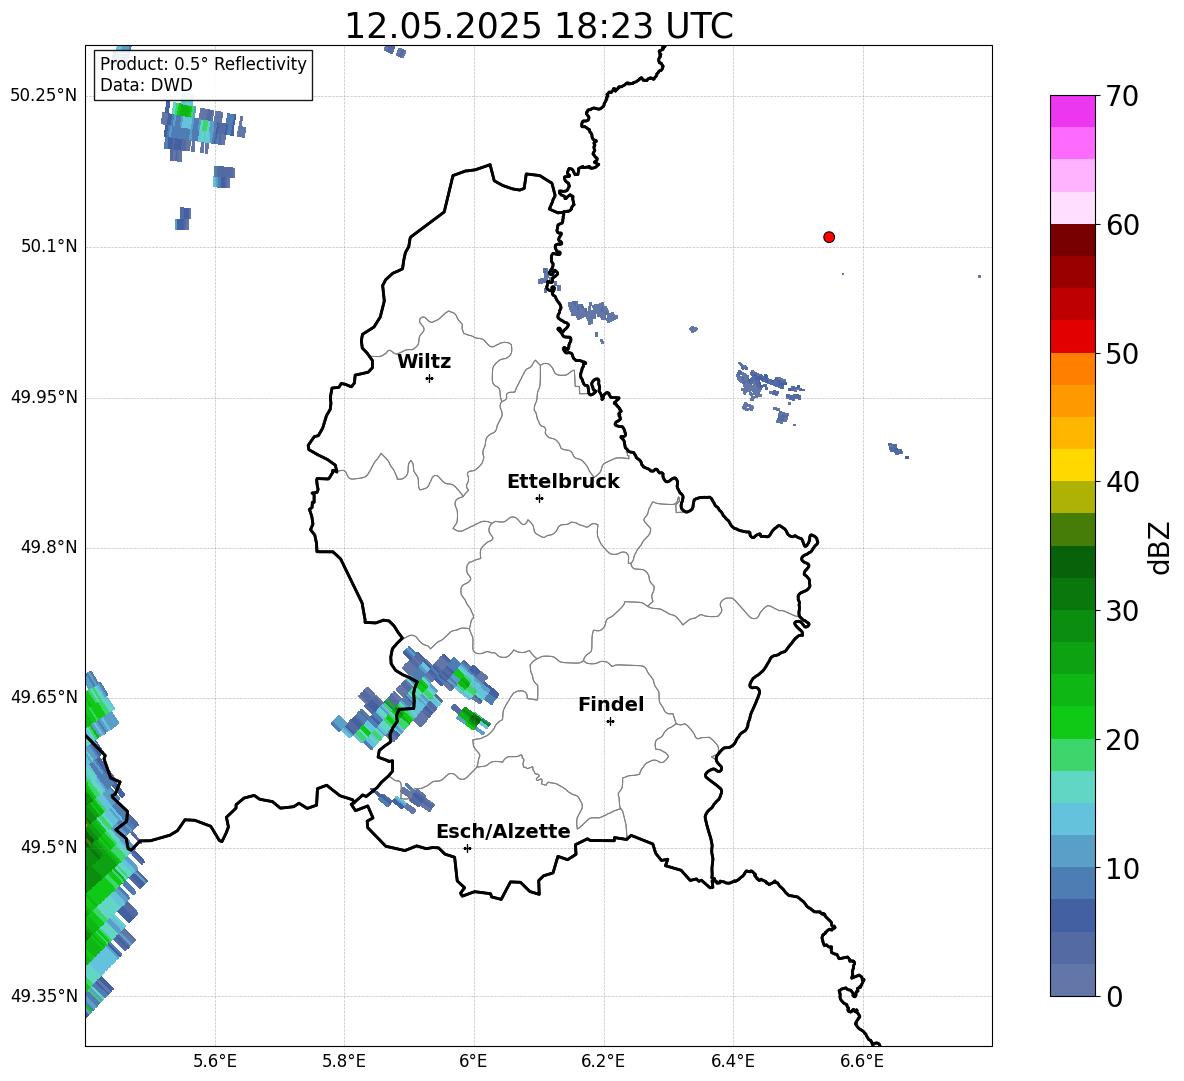Click the colorbar tick label 60
1184x1081 pixels.
click(1123, 225)
